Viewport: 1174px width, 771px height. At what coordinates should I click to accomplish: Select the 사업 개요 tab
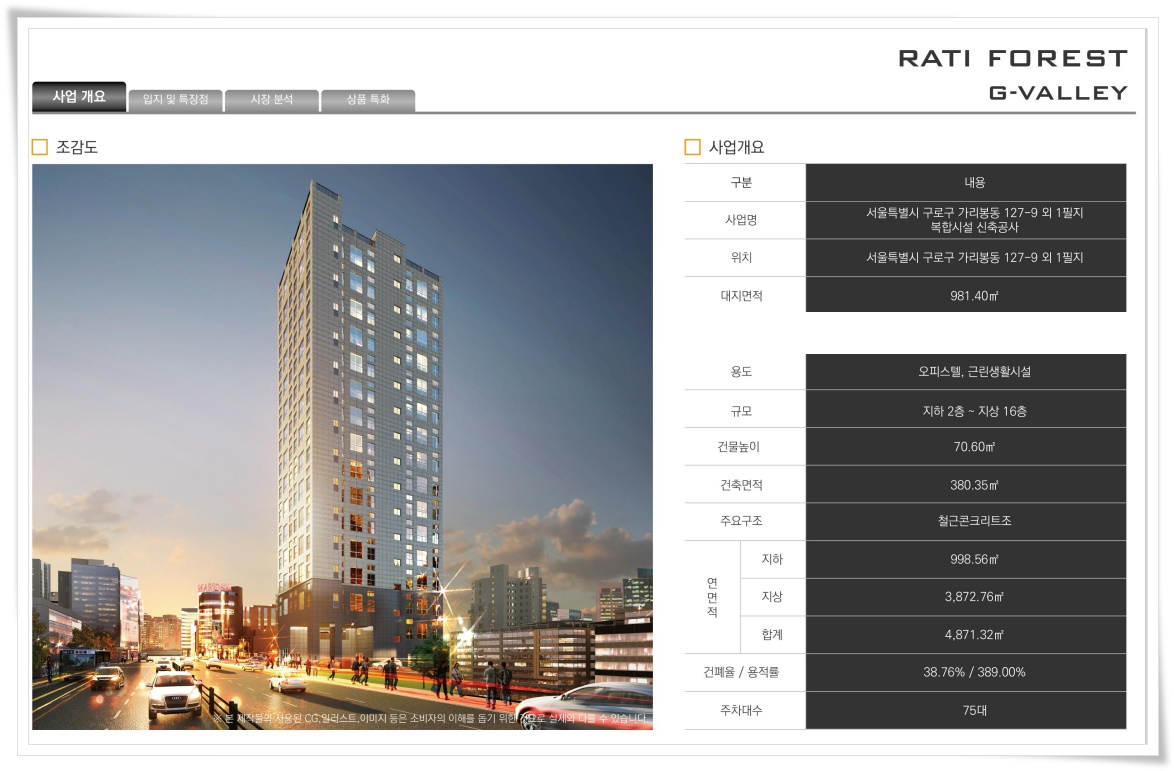coord(79,97)
